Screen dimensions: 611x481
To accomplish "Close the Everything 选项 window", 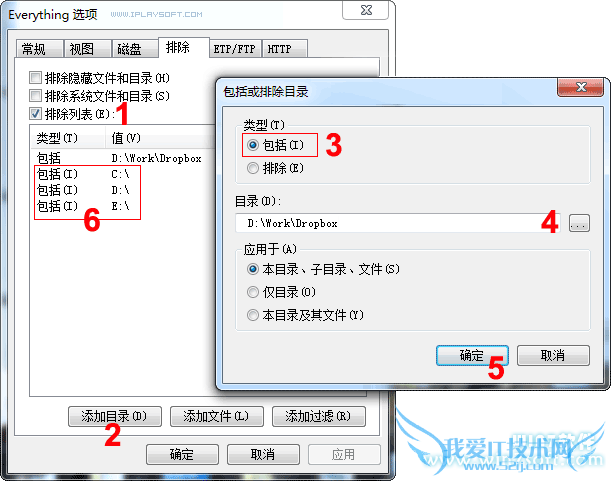I will pos(366,10).
